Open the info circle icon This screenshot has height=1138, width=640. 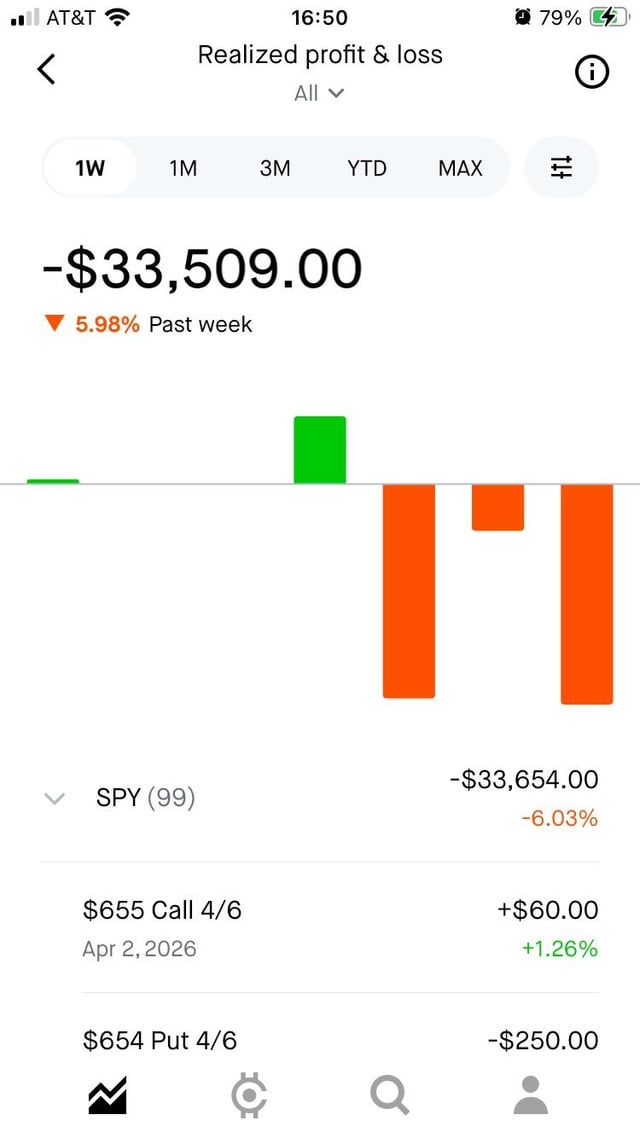pos(592,72)
